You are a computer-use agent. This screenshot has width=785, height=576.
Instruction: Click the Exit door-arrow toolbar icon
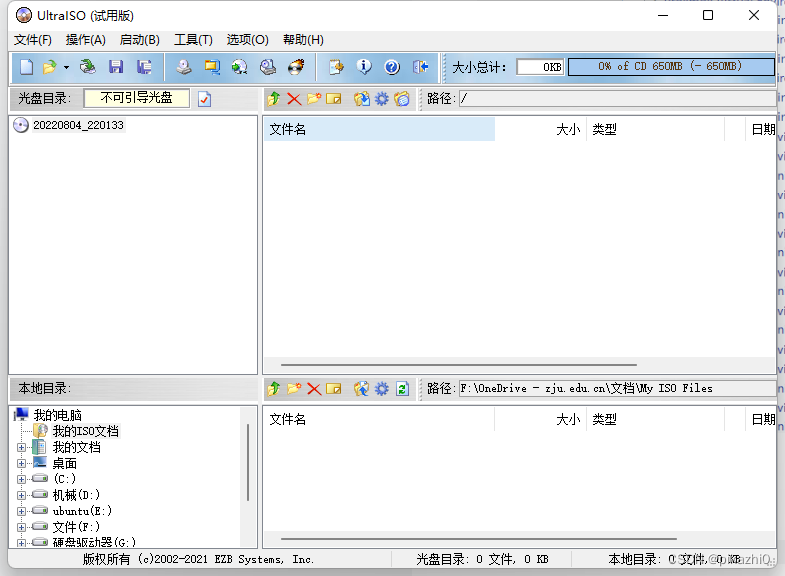tap(421, 67)
